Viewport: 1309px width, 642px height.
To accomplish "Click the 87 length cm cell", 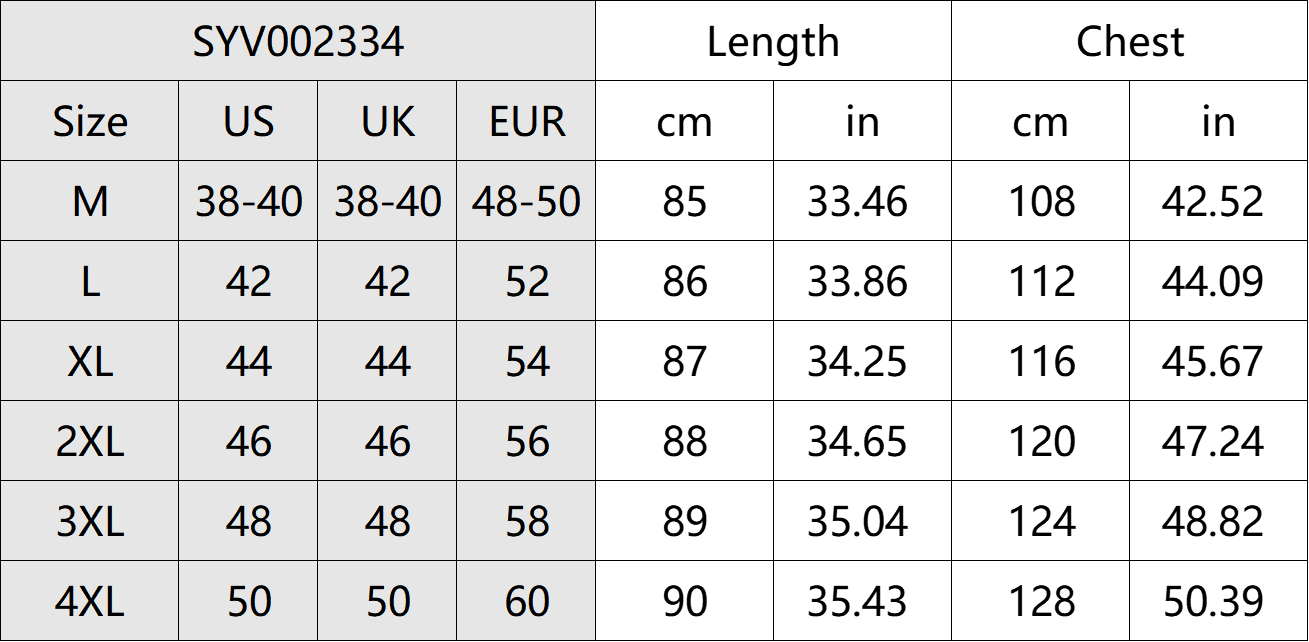I will [x=685, y=362].
